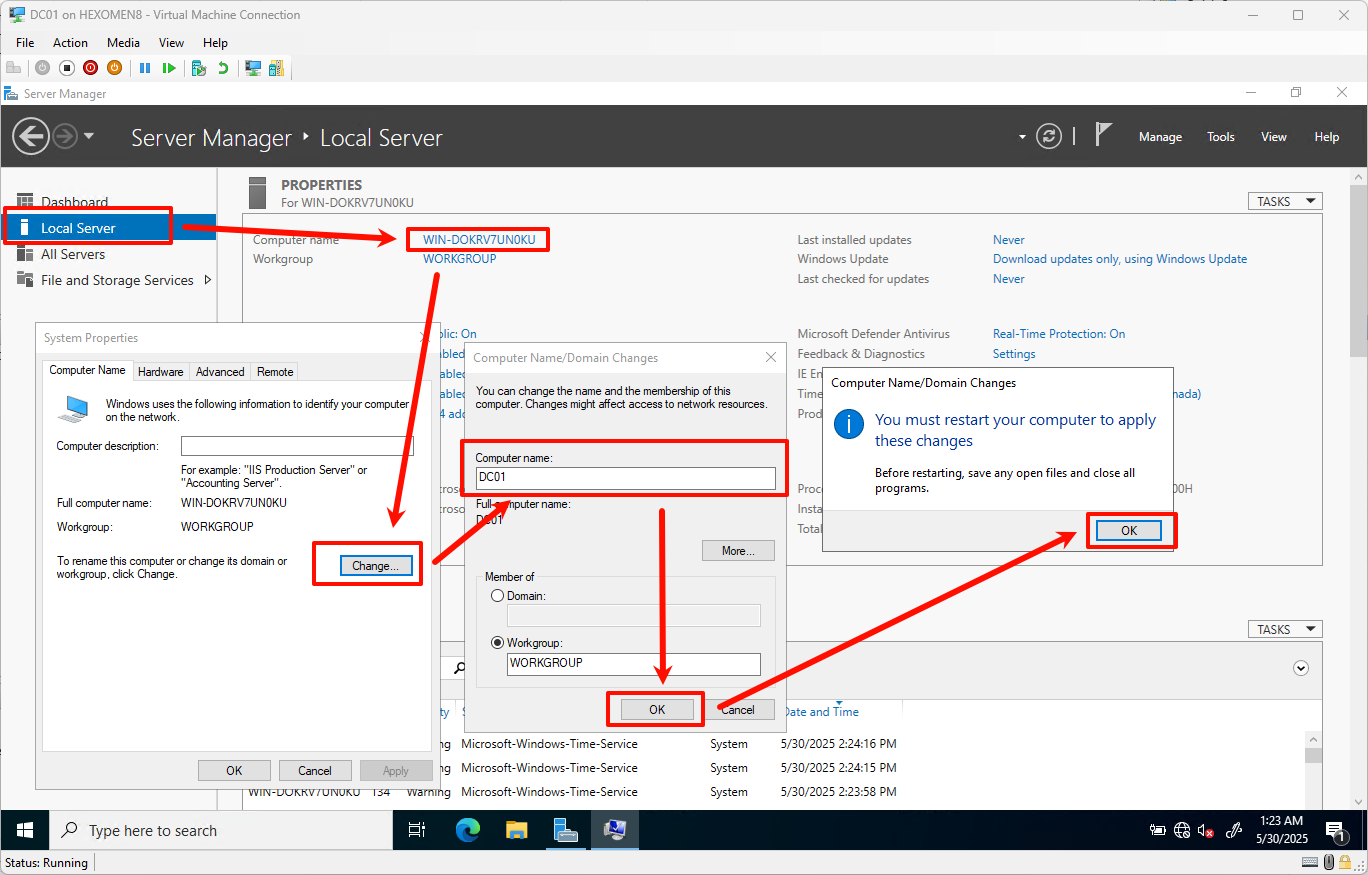1368x875 pixels.
Task: Click the Computer name input field
Action: pyautogui.click(x=626, y=477)
